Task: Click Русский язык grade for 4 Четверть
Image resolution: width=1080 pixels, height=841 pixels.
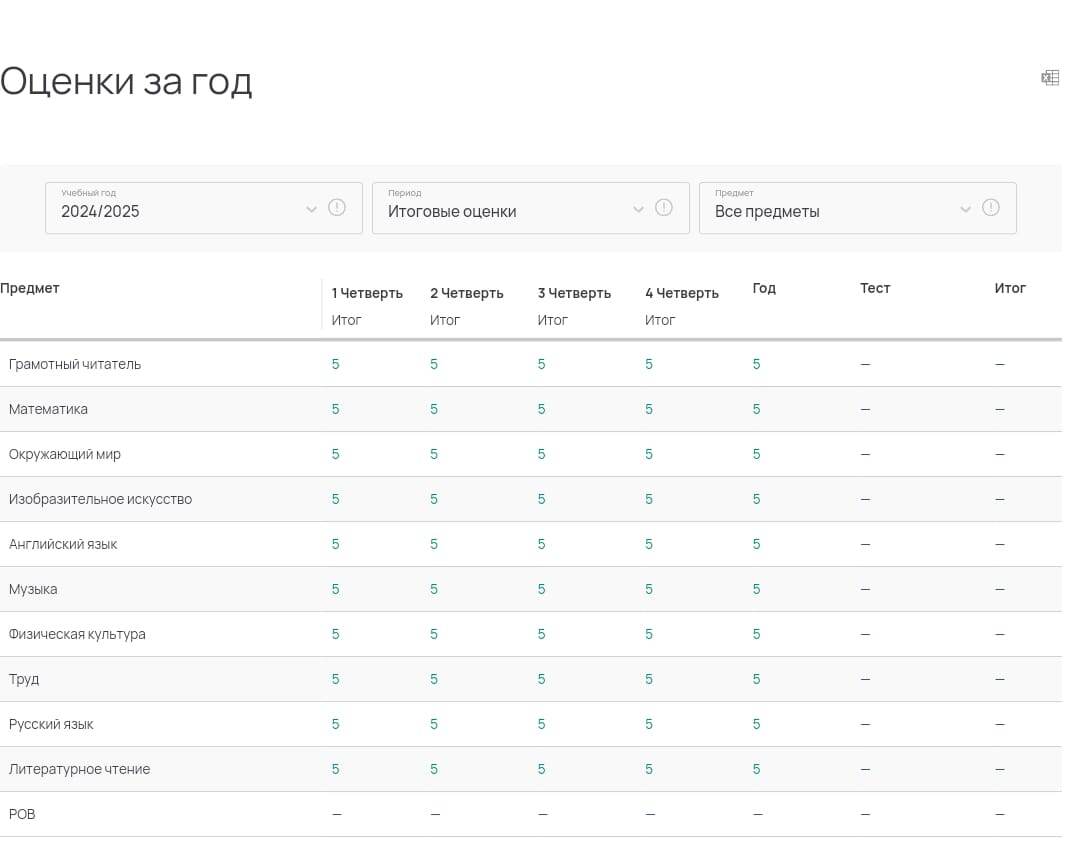Action: [649, 724]
